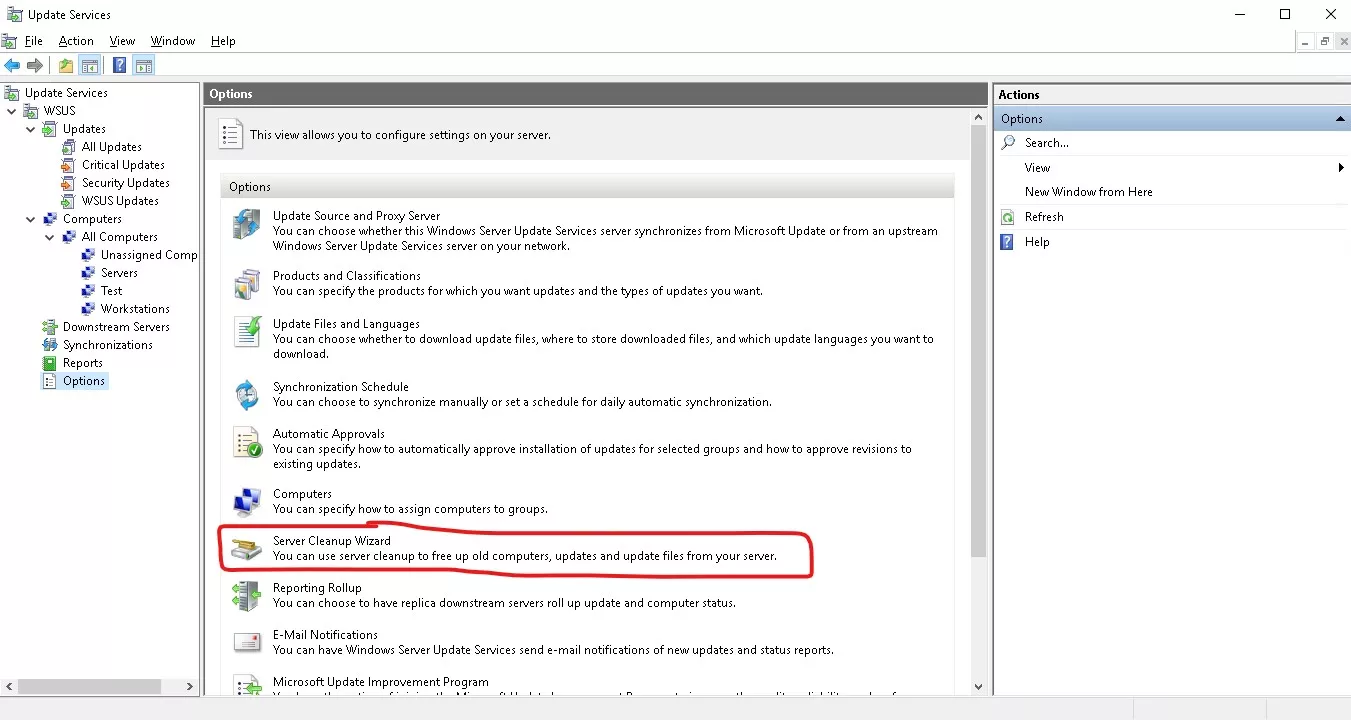The image size is (1351, 720).
Task: Click Refresh label in Actions pane
Action: [x=1044, y=217]
